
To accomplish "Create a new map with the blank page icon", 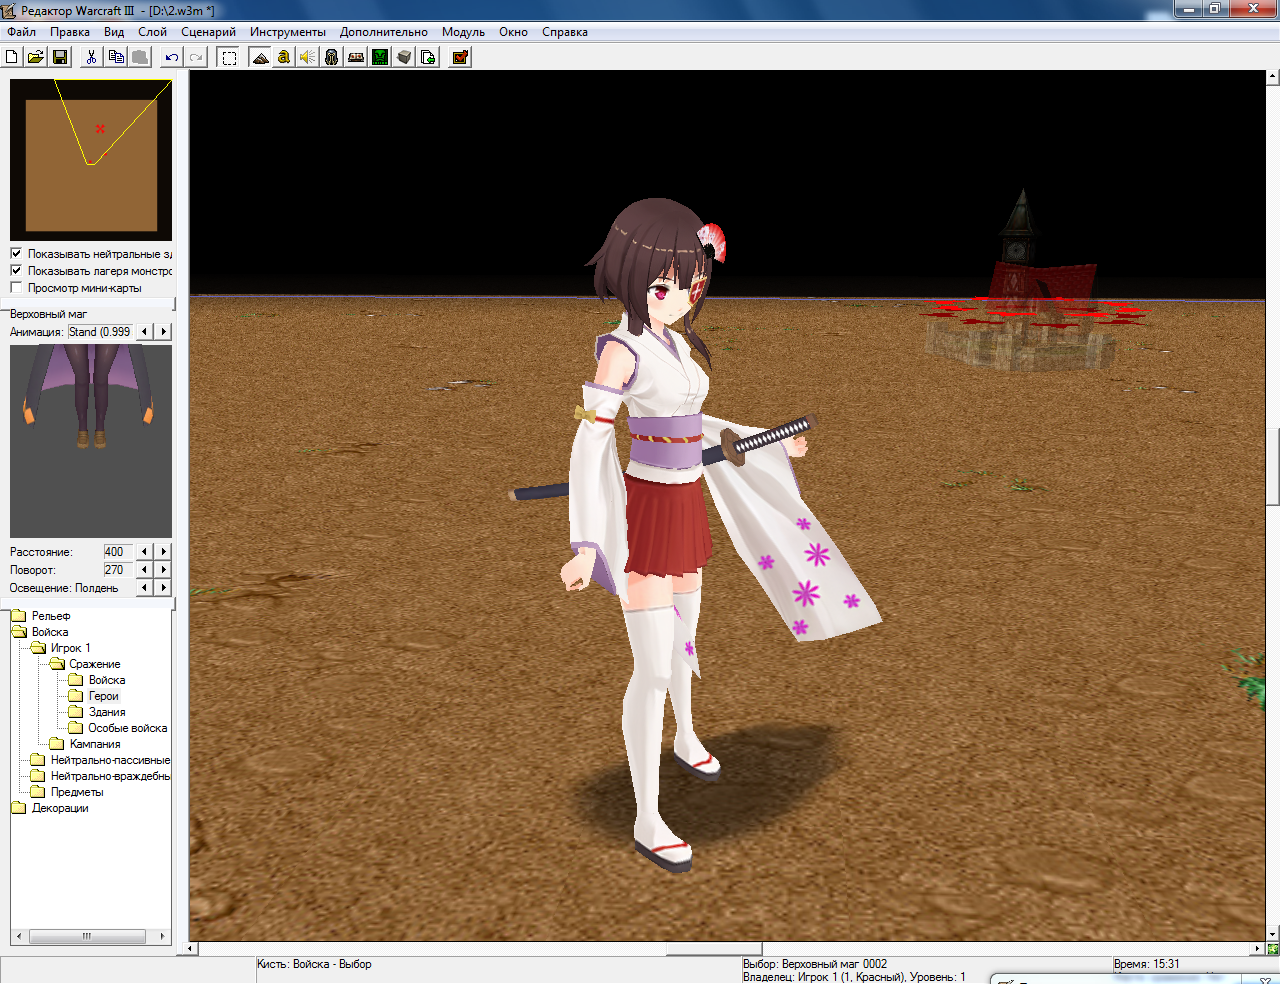I will [12, 57].
